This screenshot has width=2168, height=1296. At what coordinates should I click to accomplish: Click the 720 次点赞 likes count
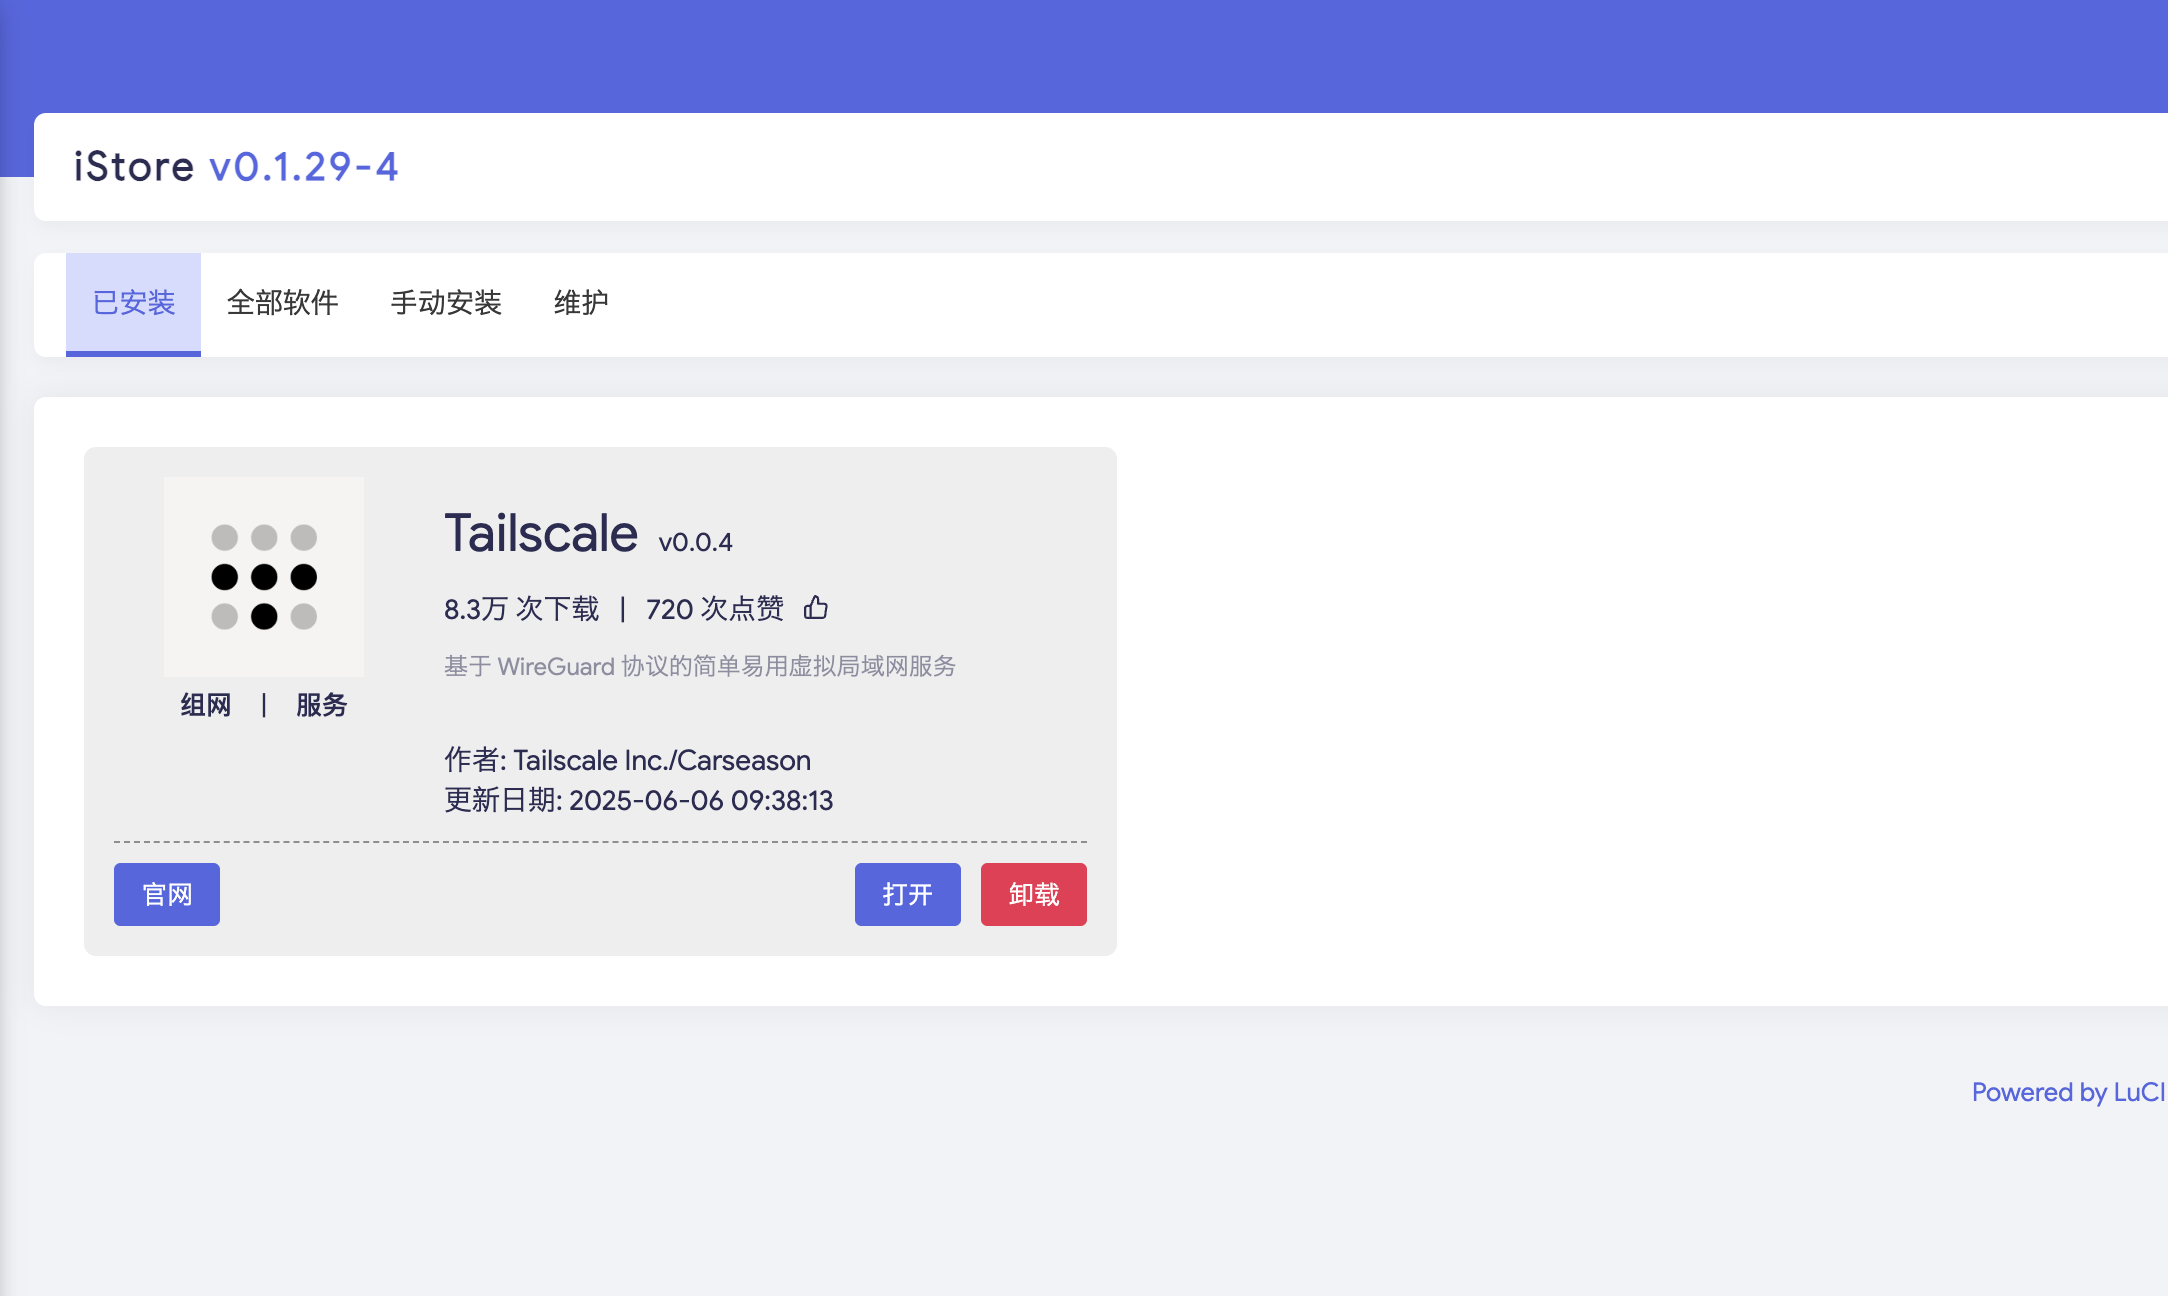715,609
